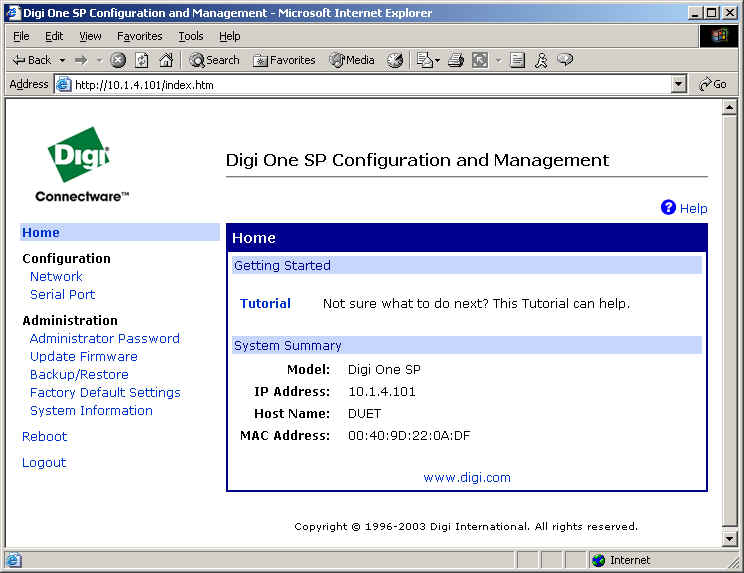This screenshot has height=573, width=744.
Task: Click the Media toolbar button
Action: pyautogui.click(x=352, y=60)
